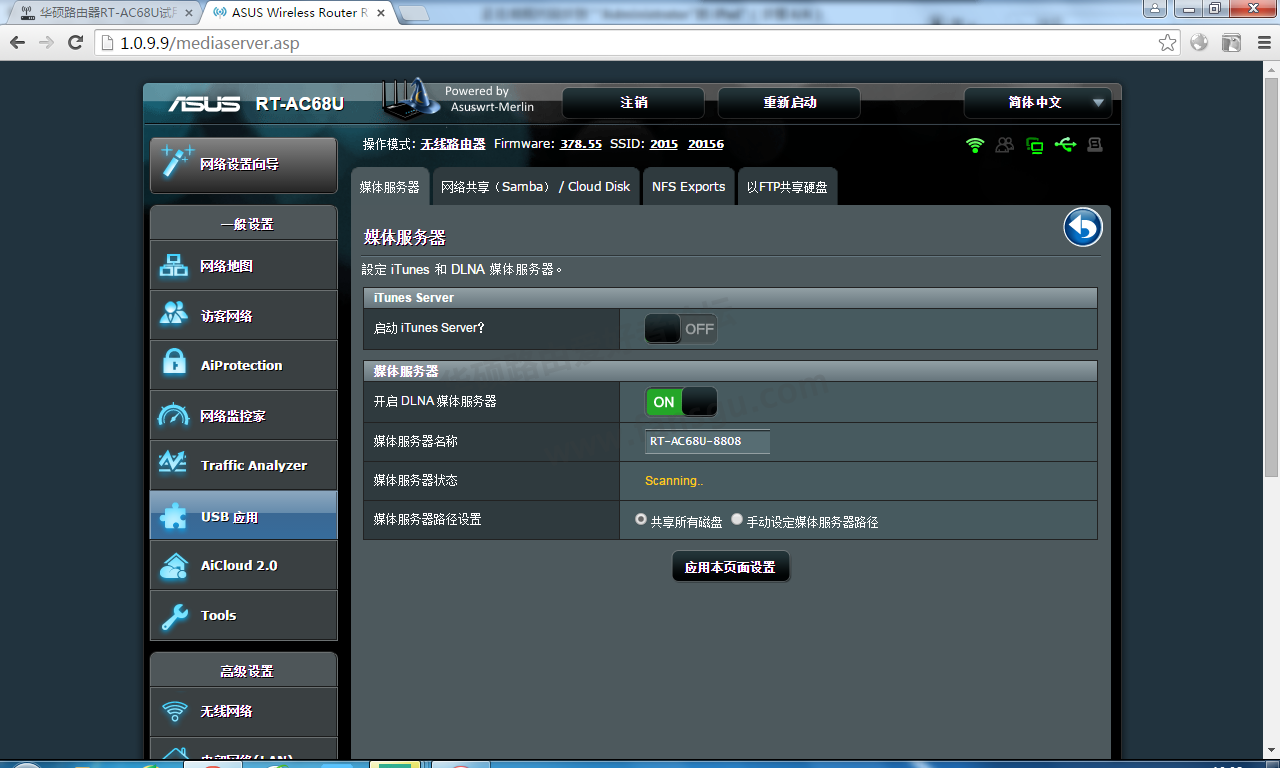Select the share all disks radio button
Image resolution: width=1280 pixels, height=768 pixels.
click(641, 520)
